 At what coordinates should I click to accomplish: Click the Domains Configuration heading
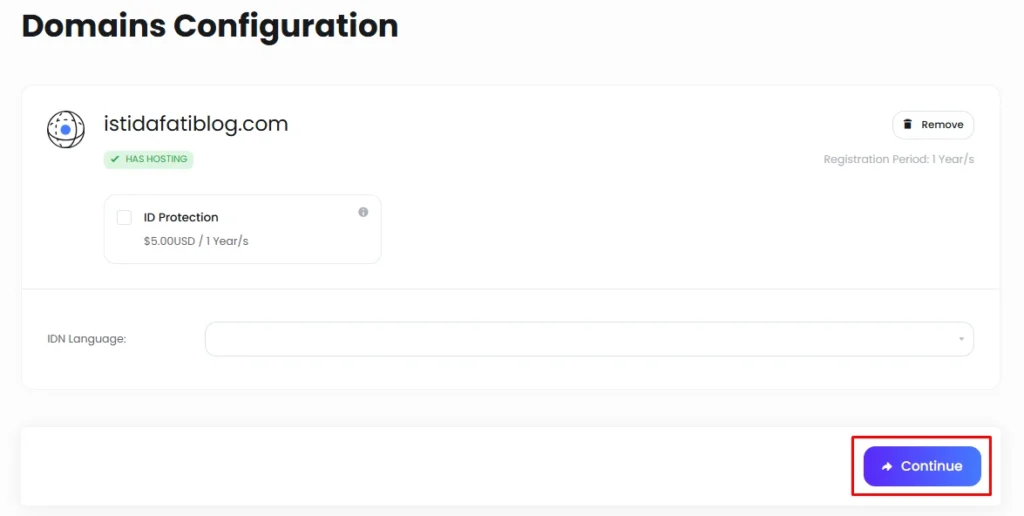210,26
